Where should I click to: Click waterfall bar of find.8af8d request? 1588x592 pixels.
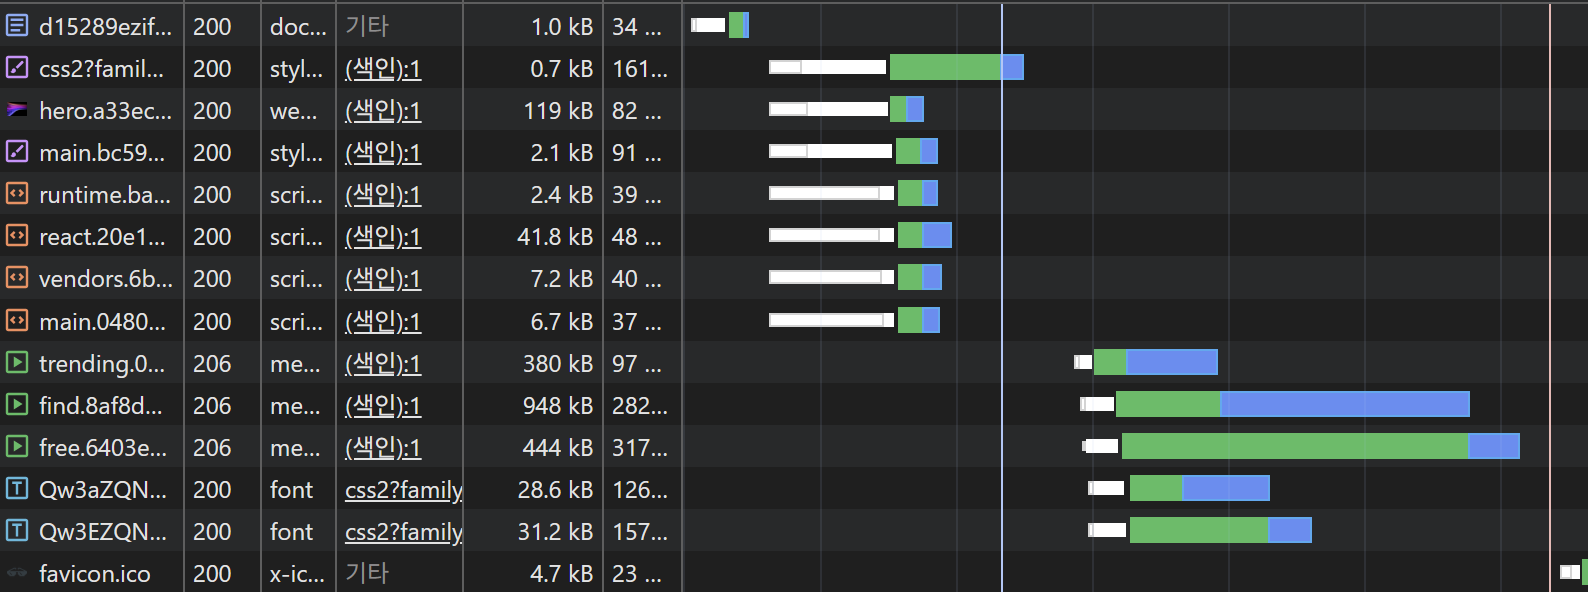1275,404
